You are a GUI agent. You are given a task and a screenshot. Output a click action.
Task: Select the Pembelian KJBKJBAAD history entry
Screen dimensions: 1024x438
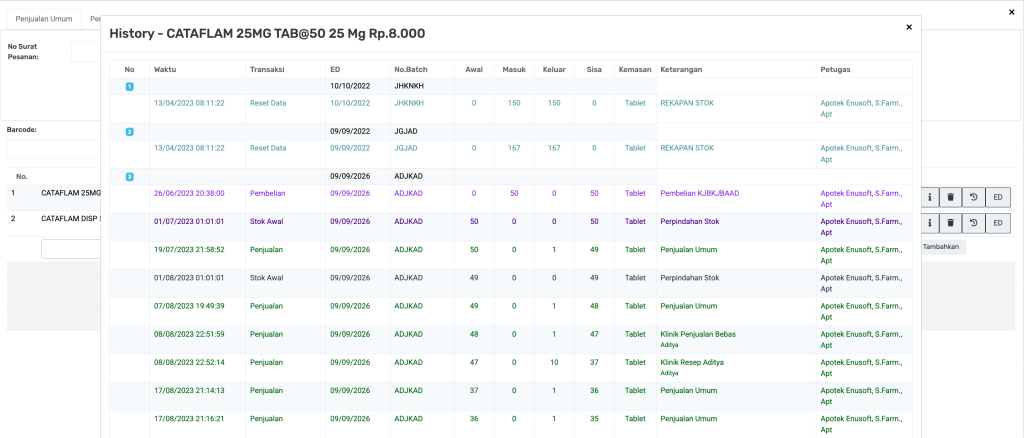click(700, 193)
